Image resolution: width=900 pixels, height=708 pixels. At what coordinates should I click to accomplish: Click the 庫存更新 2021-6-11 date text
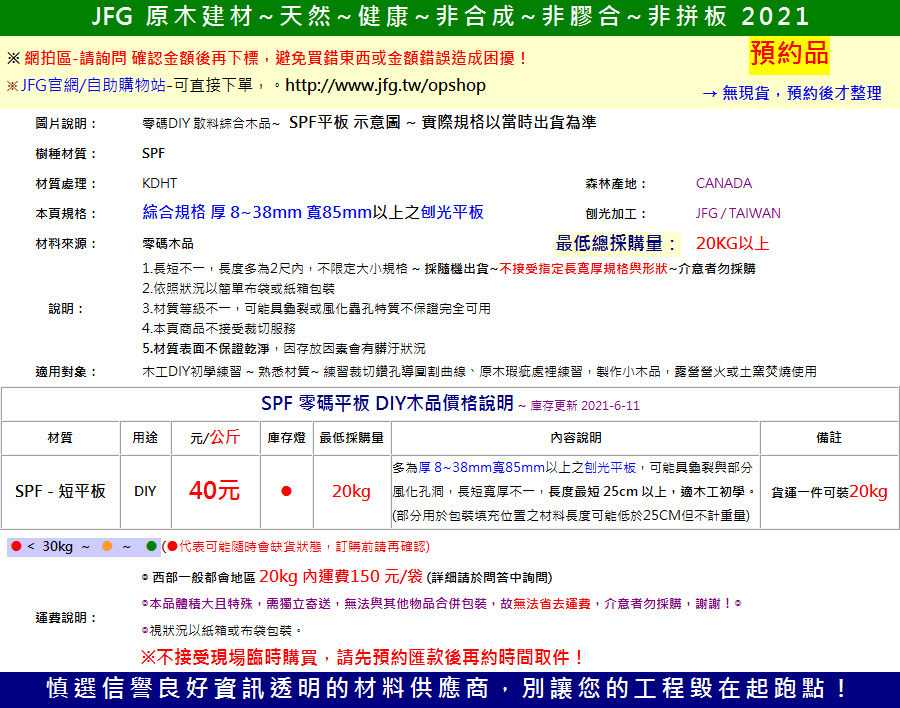[584, 406]
